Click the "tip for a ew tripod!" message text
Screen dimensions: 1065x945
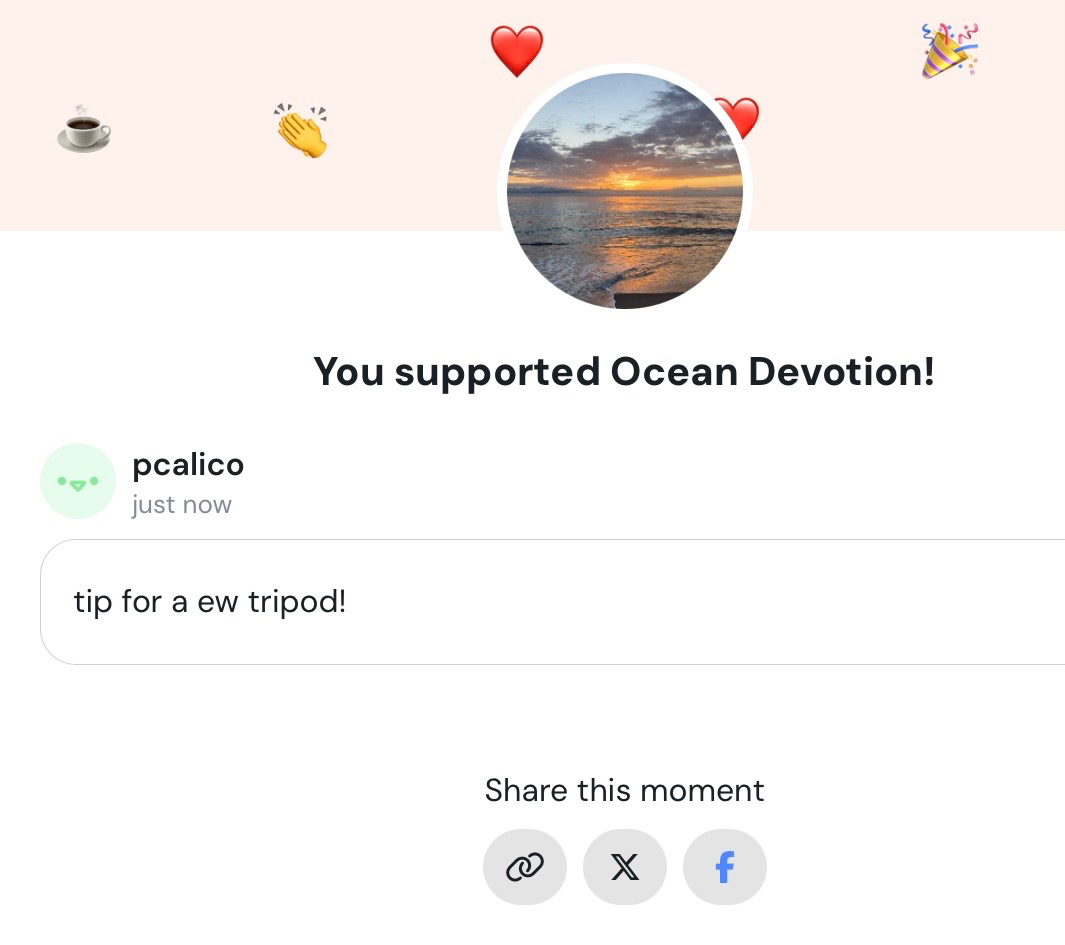tap(209, 602)
